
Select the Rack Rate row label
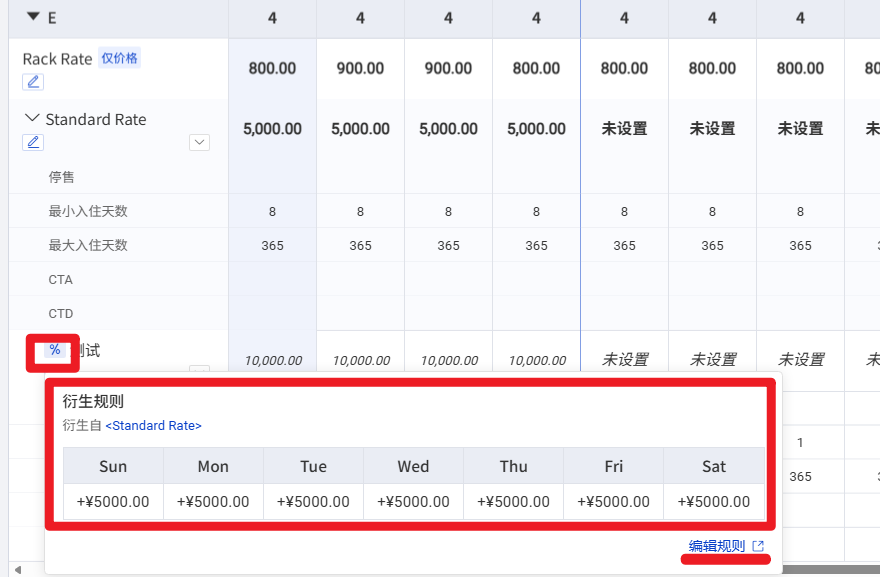click(x=57, y=59)
